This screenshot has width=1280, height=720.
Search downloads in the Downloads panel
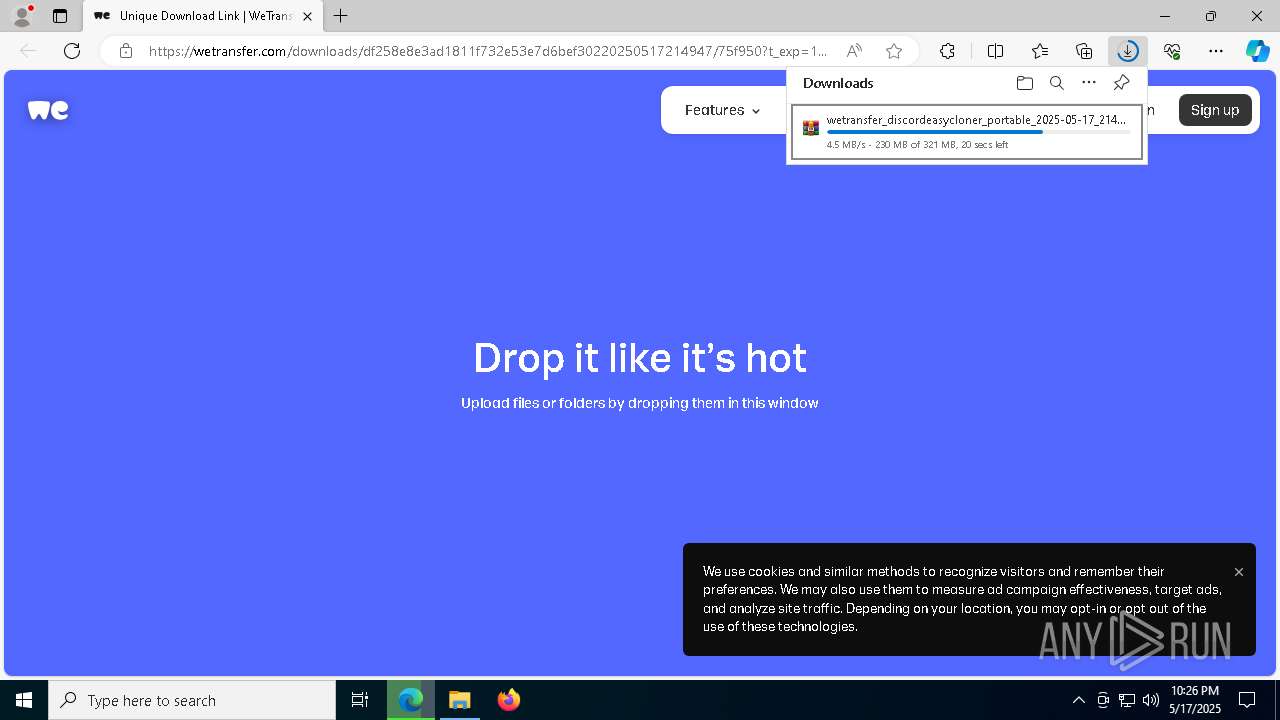click(1056, 83)
